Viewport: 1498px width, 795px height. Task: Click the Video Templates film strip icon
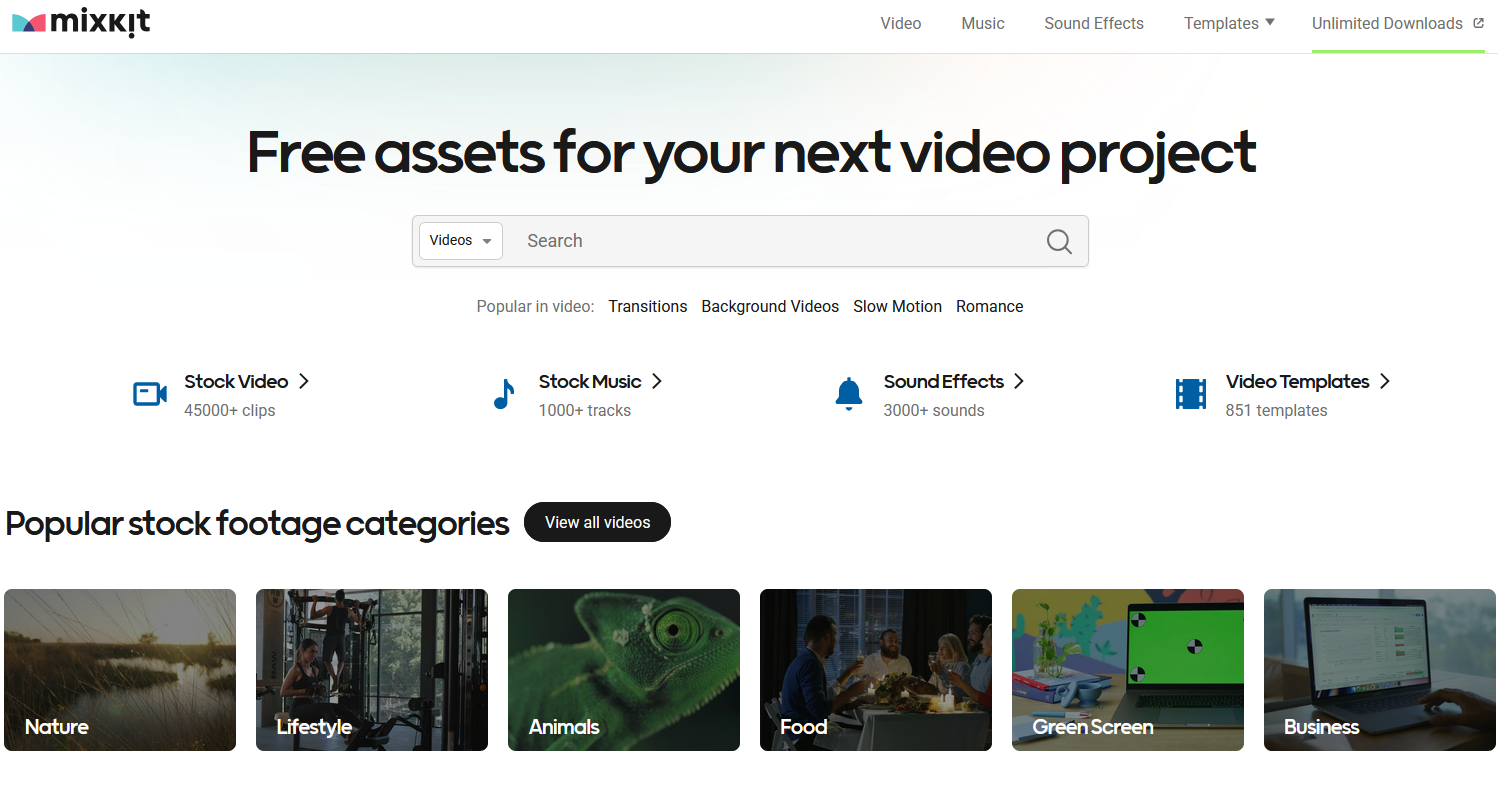(1190, 394)
